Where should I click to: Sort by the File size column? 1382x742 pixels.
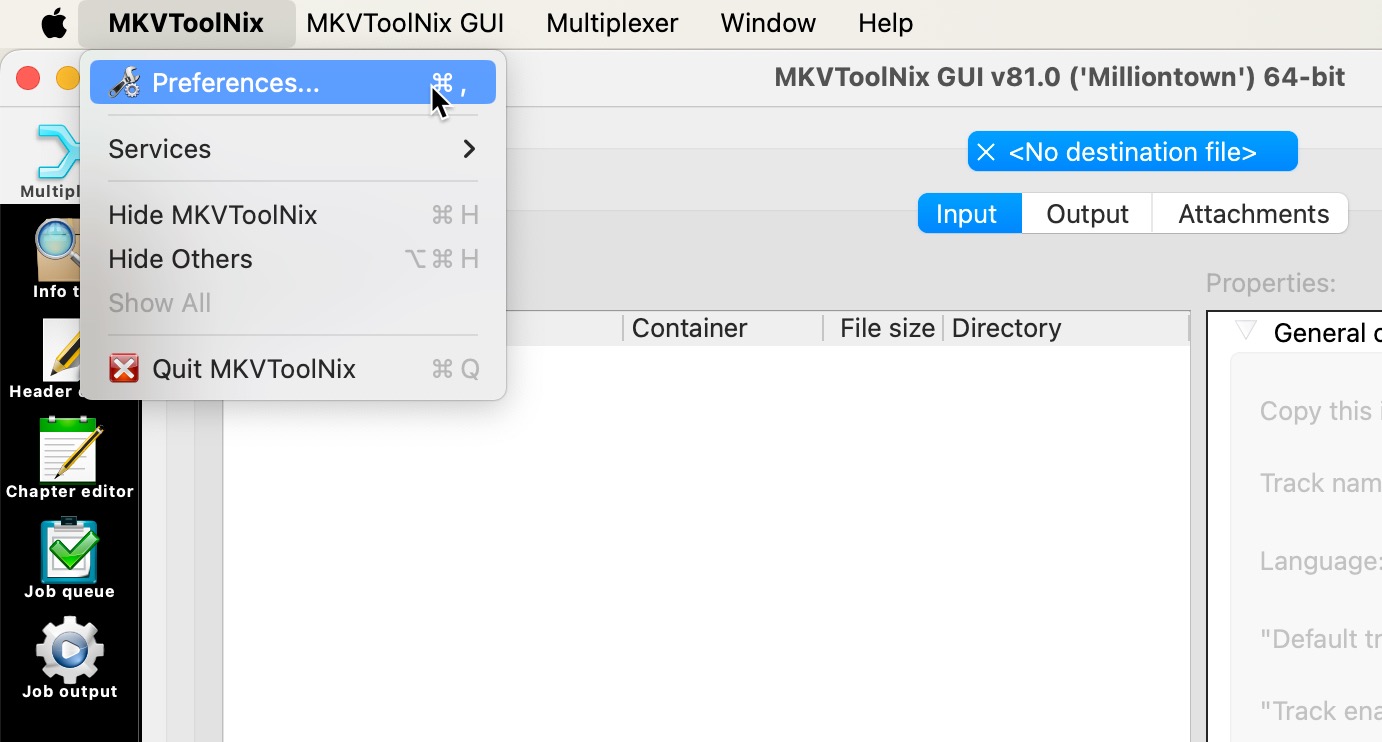click(x=886, y=328)
